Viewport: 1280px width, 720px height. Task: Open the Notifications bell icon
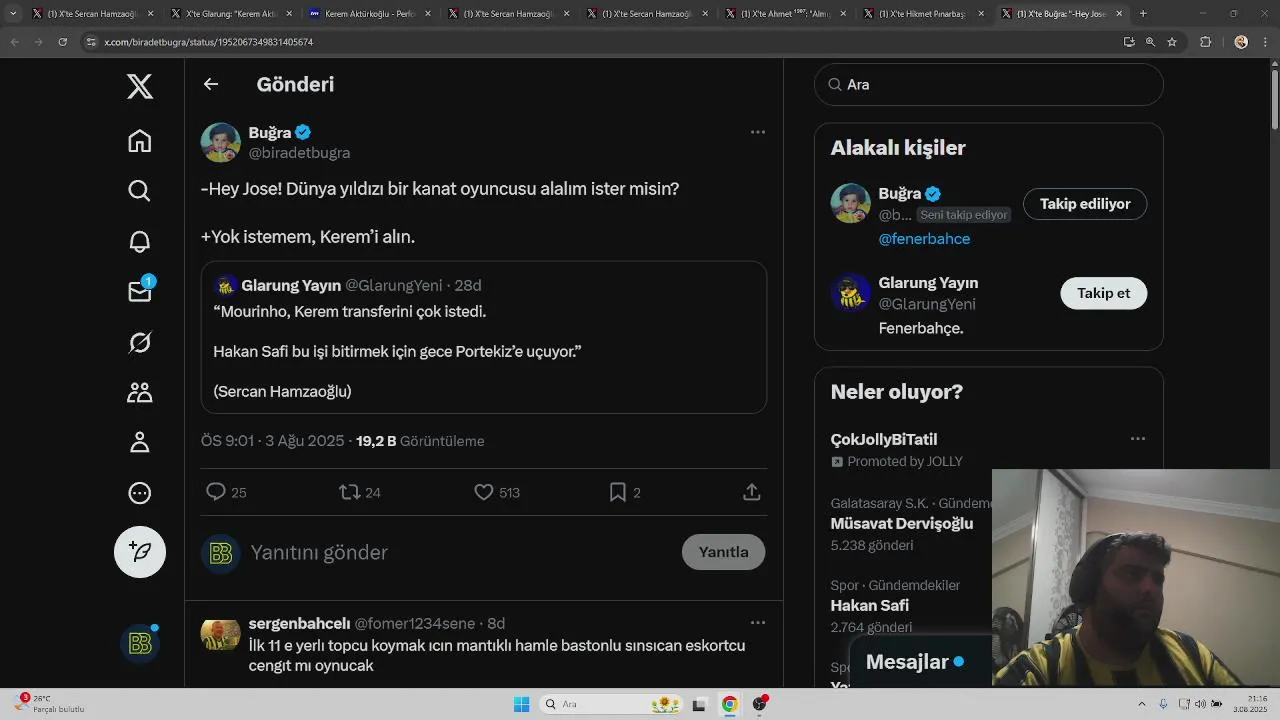click(140, 241)
